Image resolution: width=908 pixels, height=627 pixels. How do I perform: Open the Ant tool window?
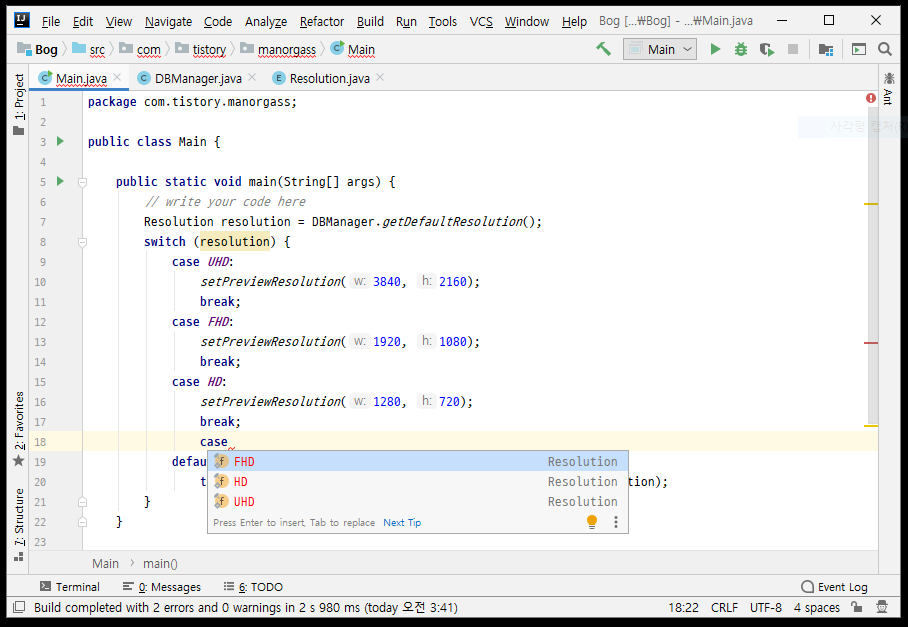(x=888, y=89)
